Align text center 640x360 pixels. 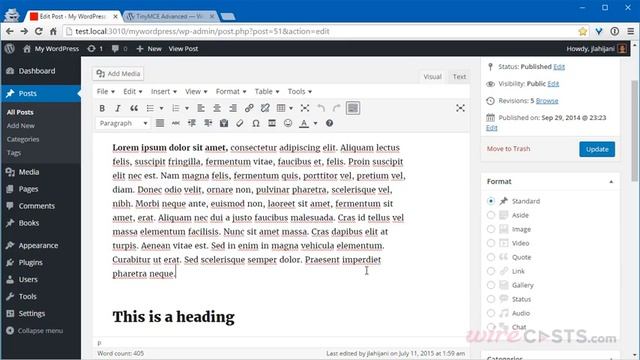[217, 108]
